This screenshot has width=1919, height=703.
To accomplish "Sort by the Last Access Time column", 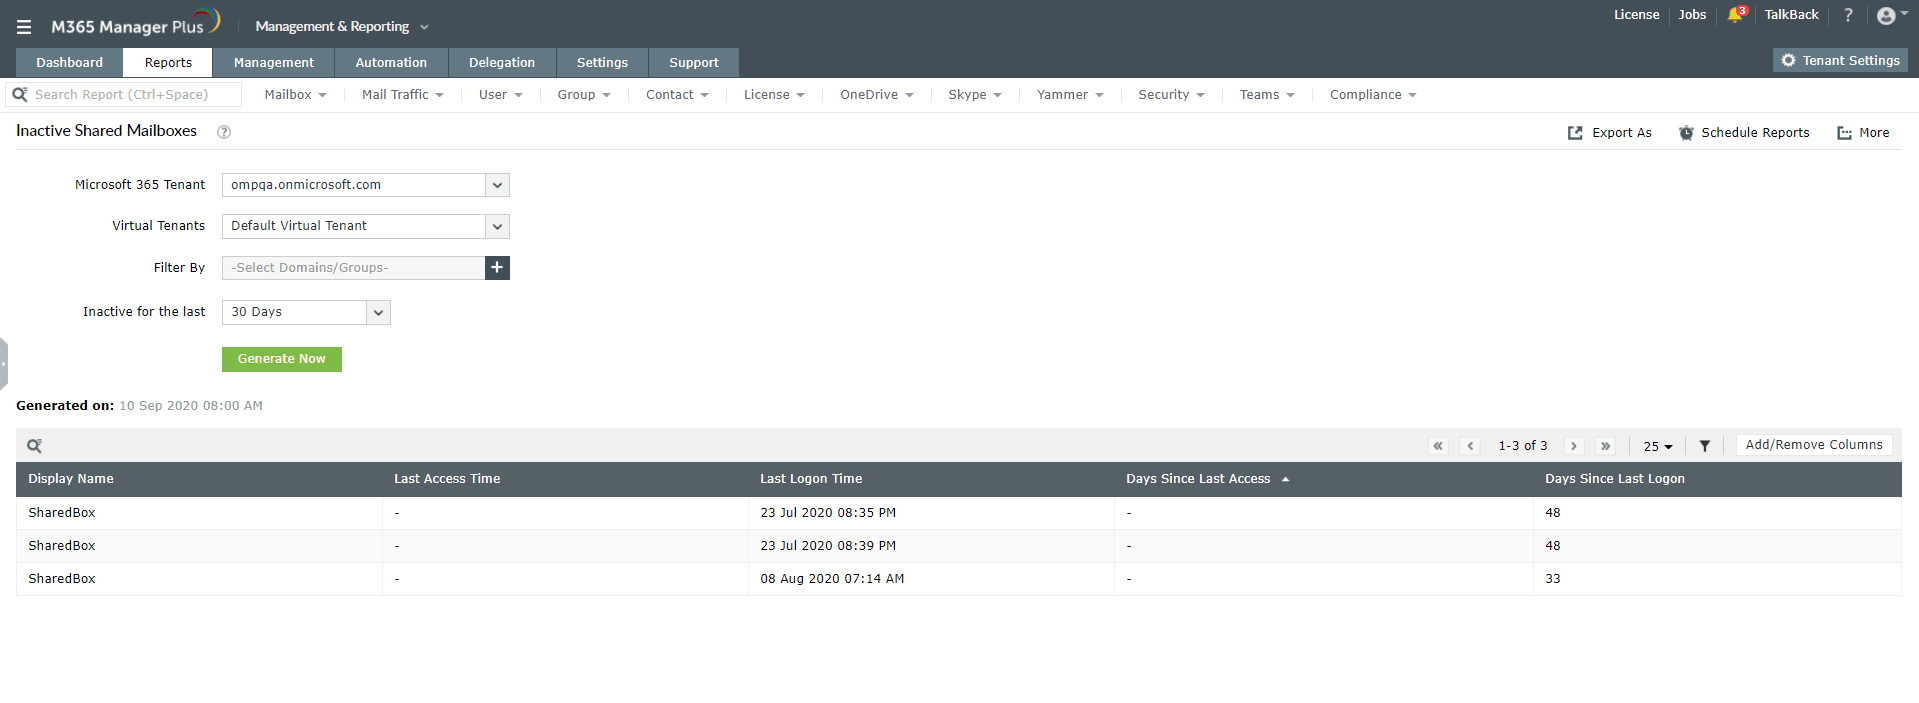I will [x=447, y=479].
